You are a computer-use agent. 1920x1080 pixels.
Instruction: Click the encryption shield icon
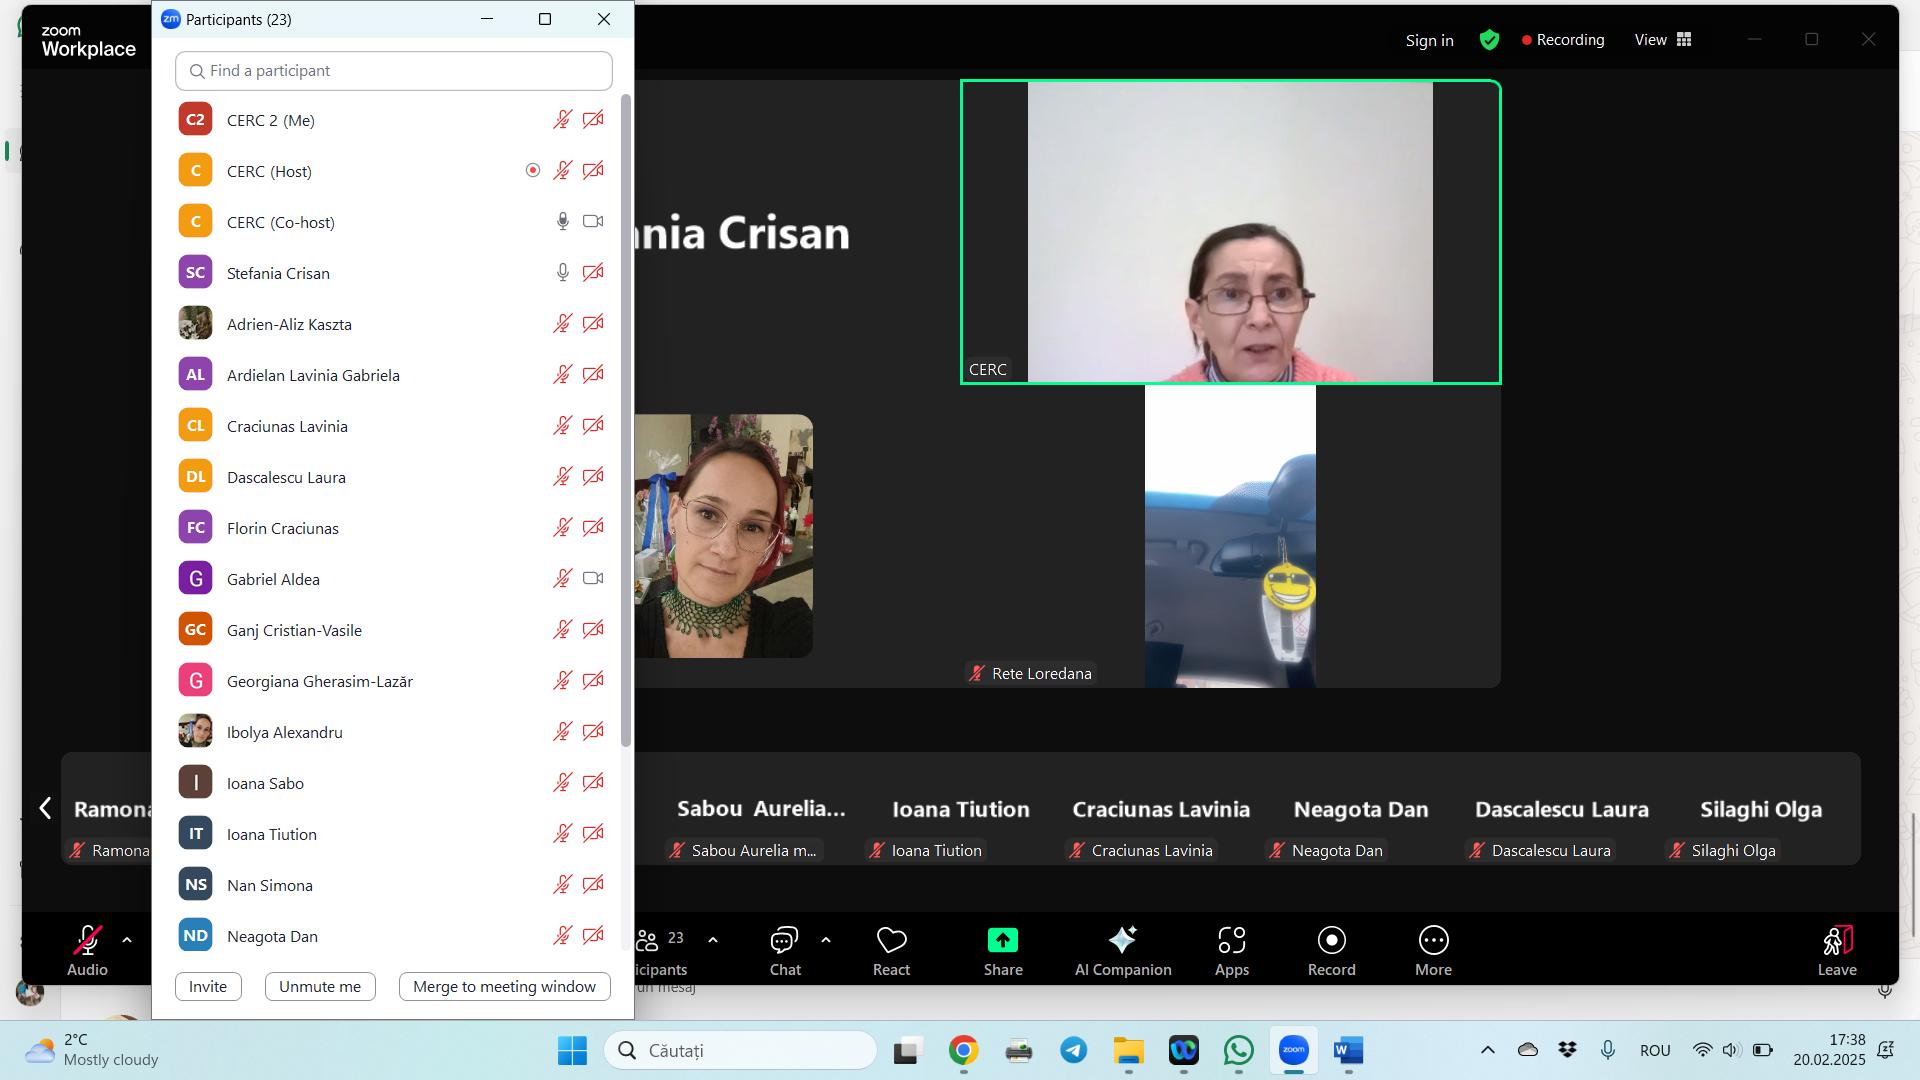coord(1489,40)
